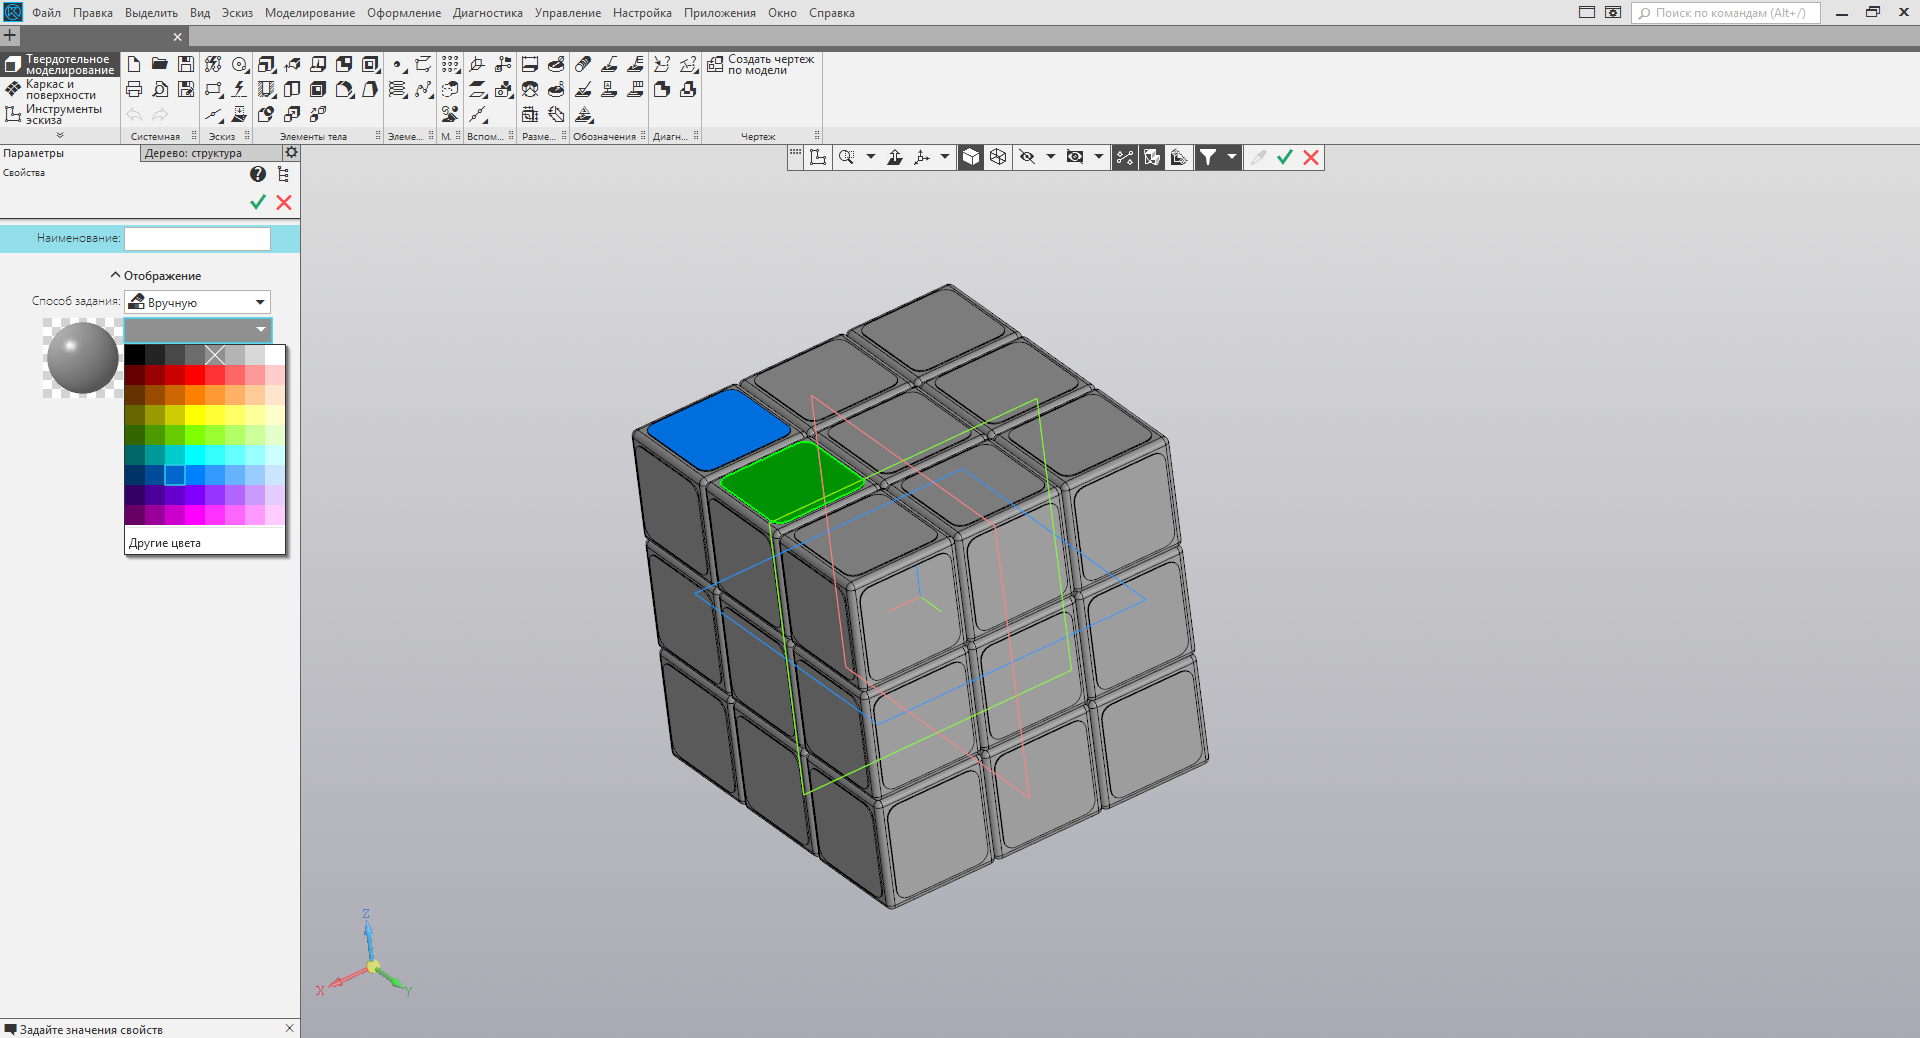This screenshot has width=1920, height=1038.
Task: Click the Open file folder icon
Action: [160, 64]
